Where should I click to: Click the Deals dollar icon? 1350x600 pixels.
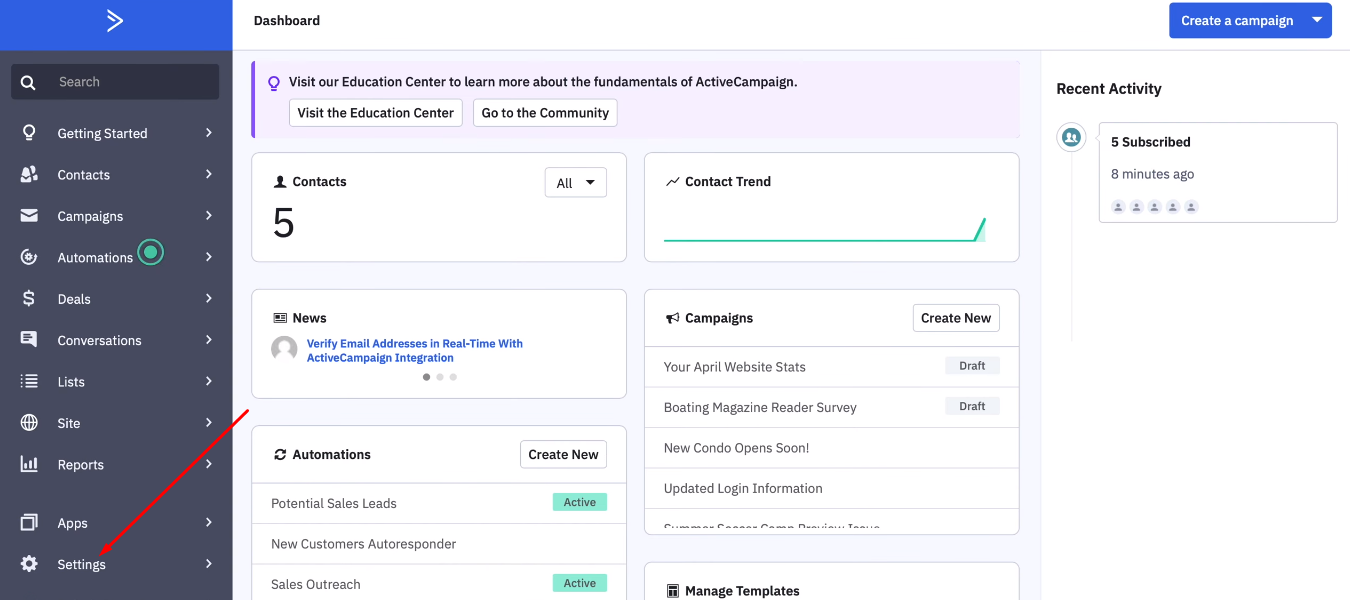pyautogui.click(x=29, y=299)
